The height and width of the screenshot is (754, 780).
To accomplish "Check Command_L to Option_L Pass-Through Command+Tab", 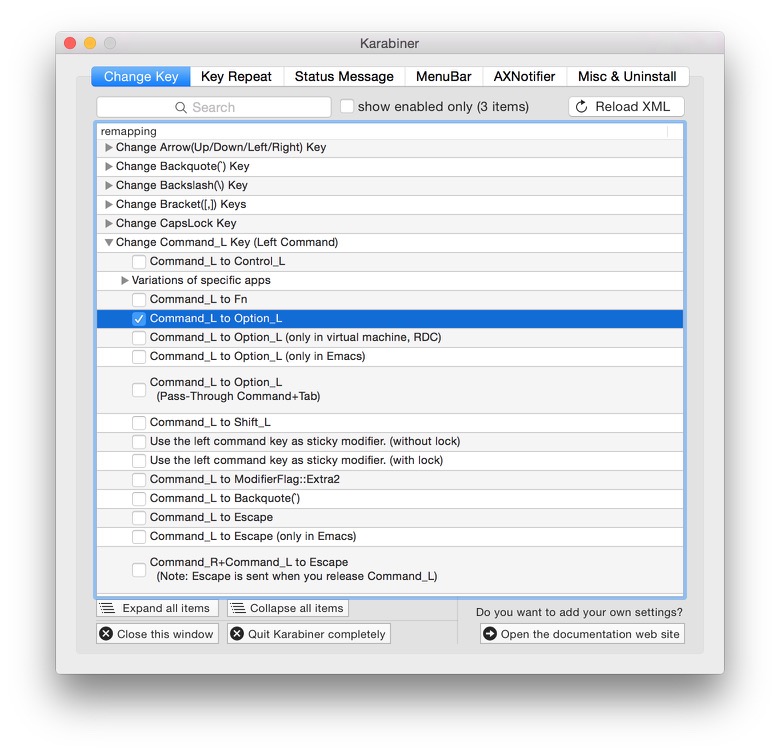I will click(x=139, y=389).
